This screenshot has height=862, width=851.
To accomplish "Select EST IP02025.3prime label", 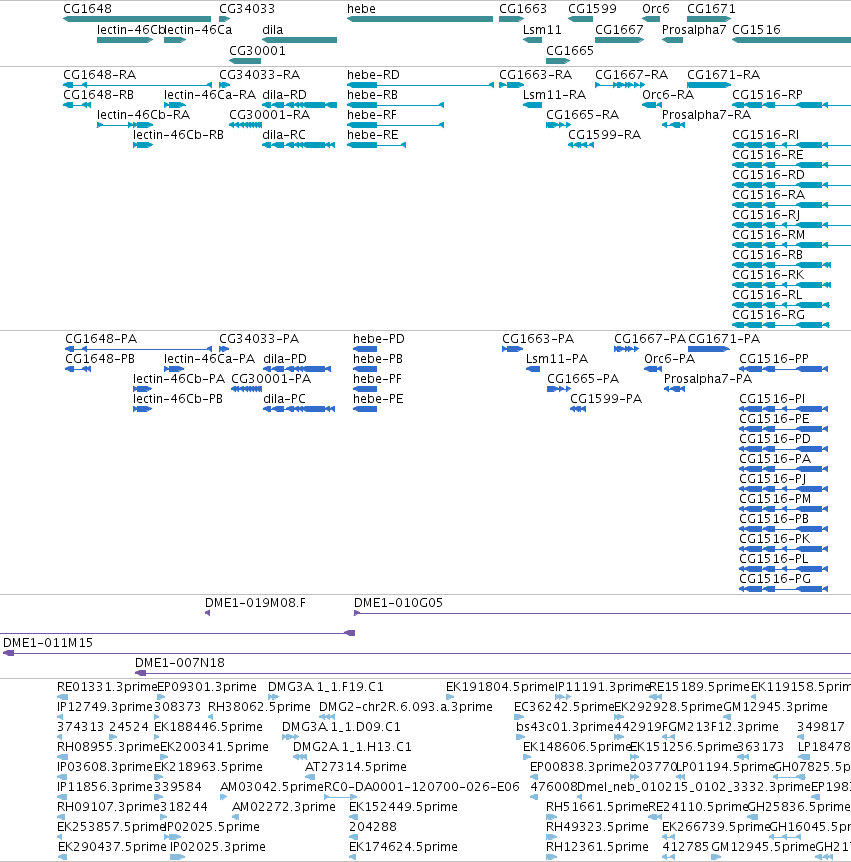I will (x=218, y=847).
